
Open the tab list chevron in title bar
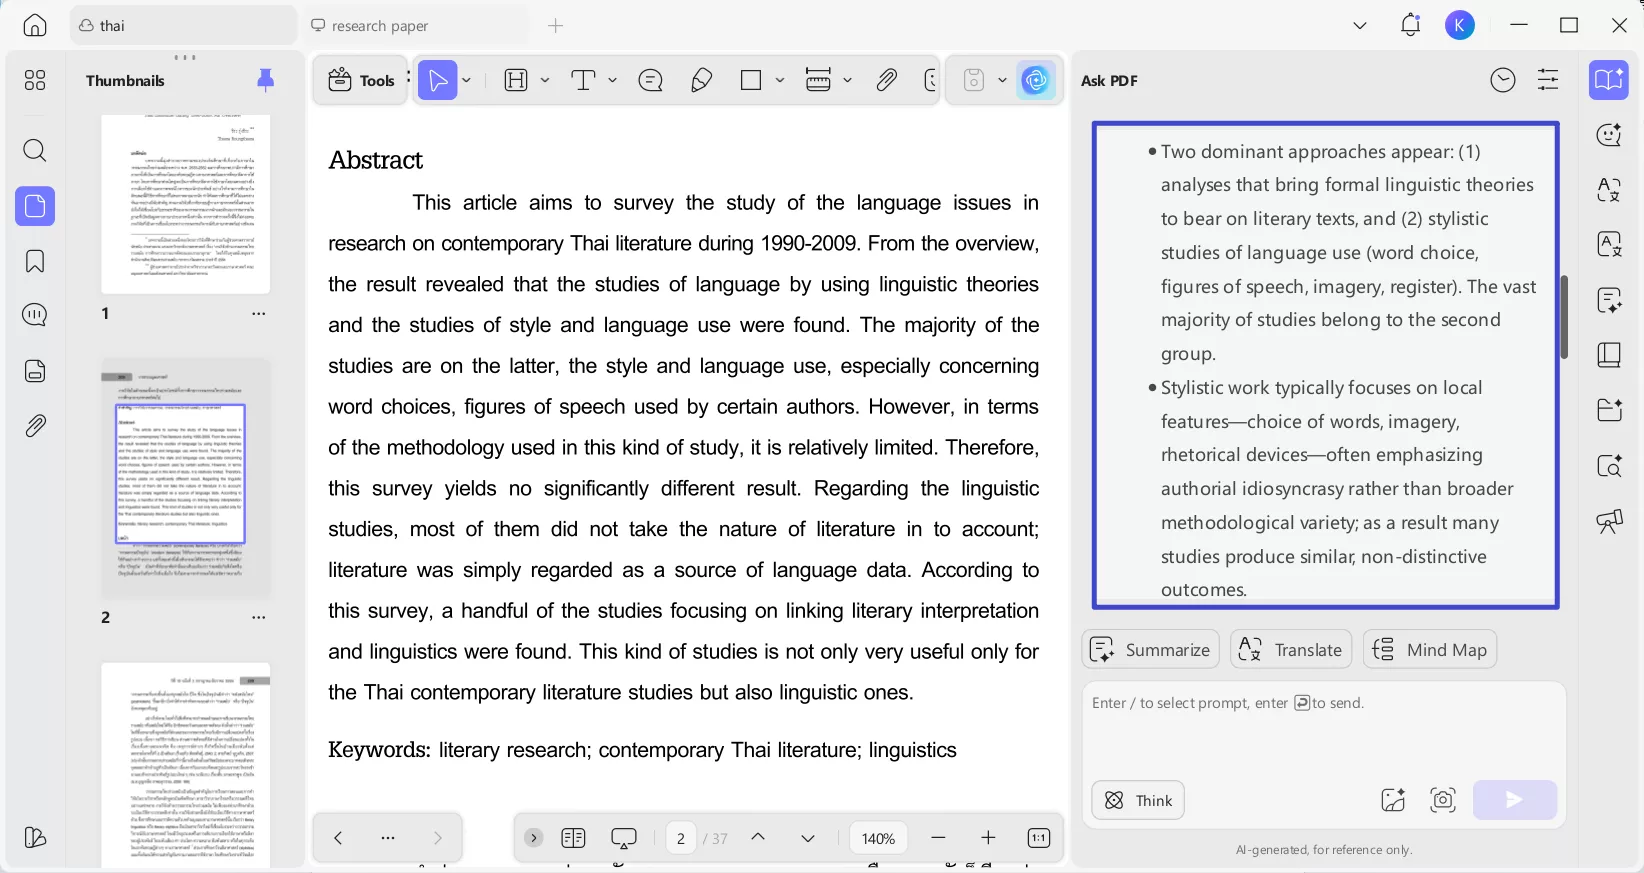(x=1360, y=26)
